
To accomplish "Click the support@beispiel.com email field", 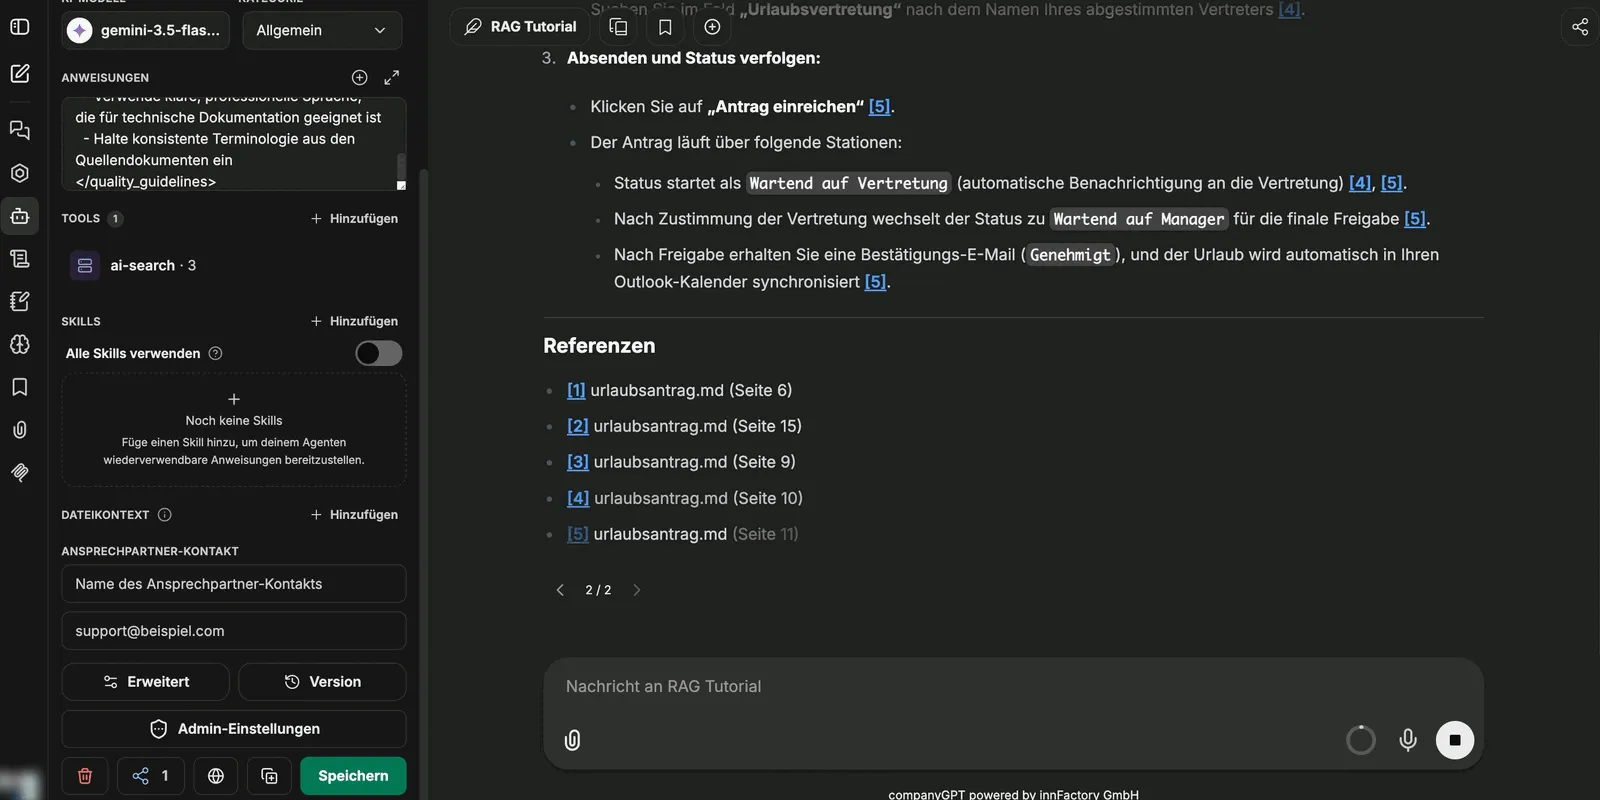I will (234, 631).
